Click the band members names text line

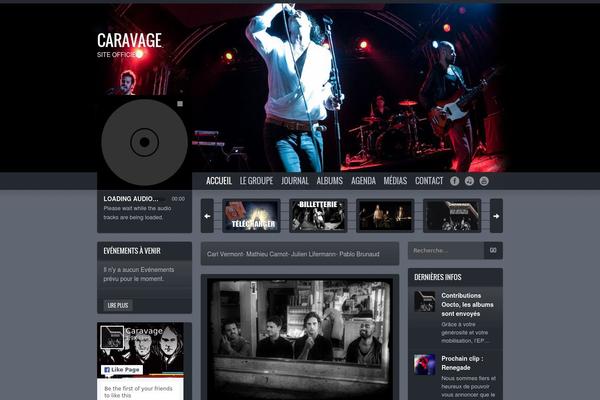click(x=293, y=254)
